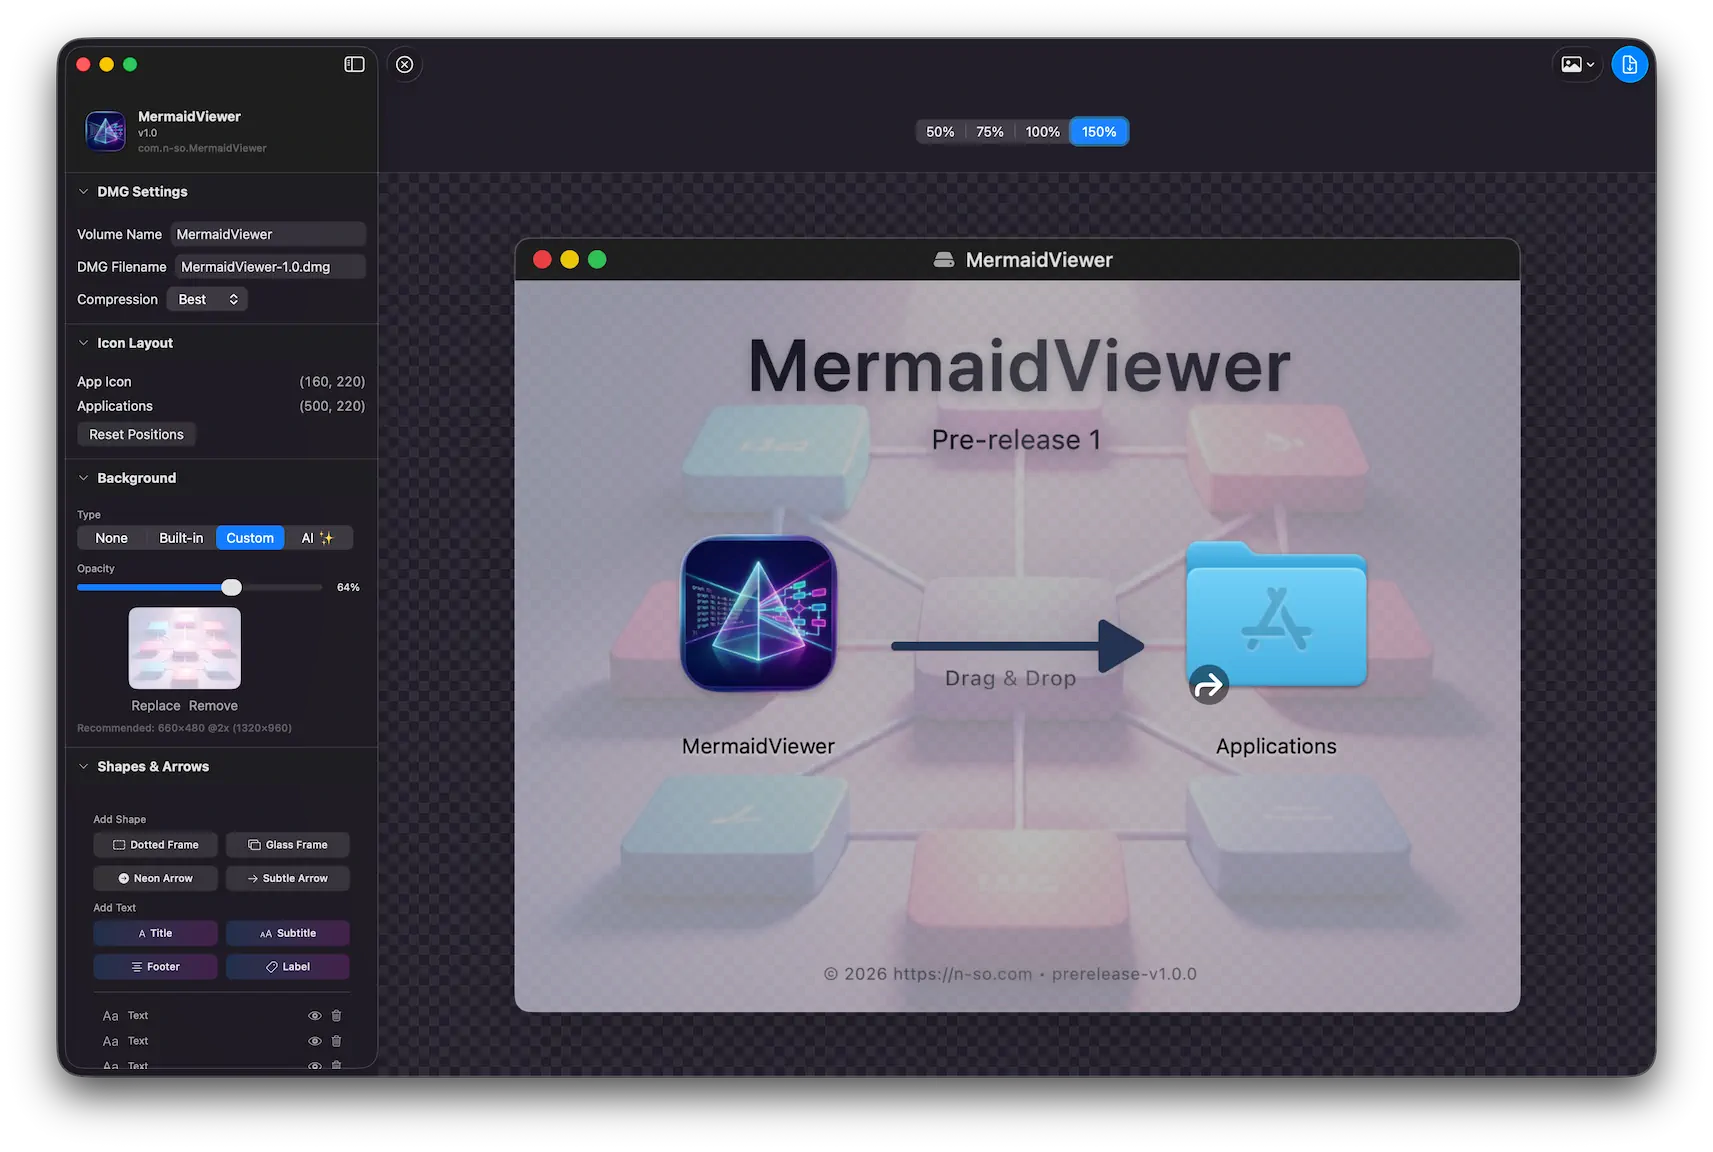Select the '© 2026 https://n-so.com' footer text
Screen dimensions: 1713x1152
pos(1010,974)
